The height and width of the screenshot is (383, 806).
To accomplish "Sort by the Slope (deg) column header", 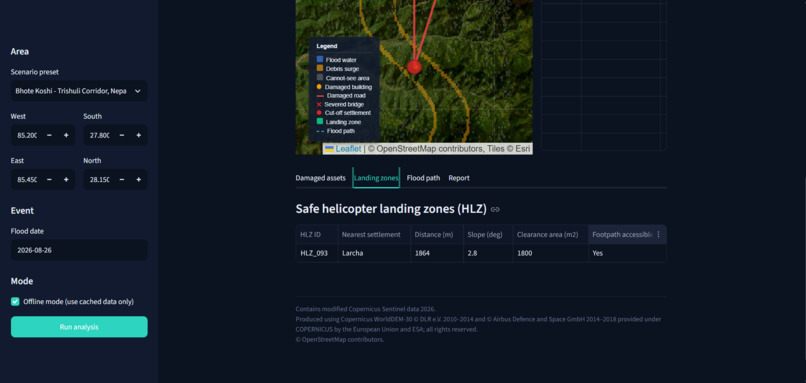I will 488,234.
